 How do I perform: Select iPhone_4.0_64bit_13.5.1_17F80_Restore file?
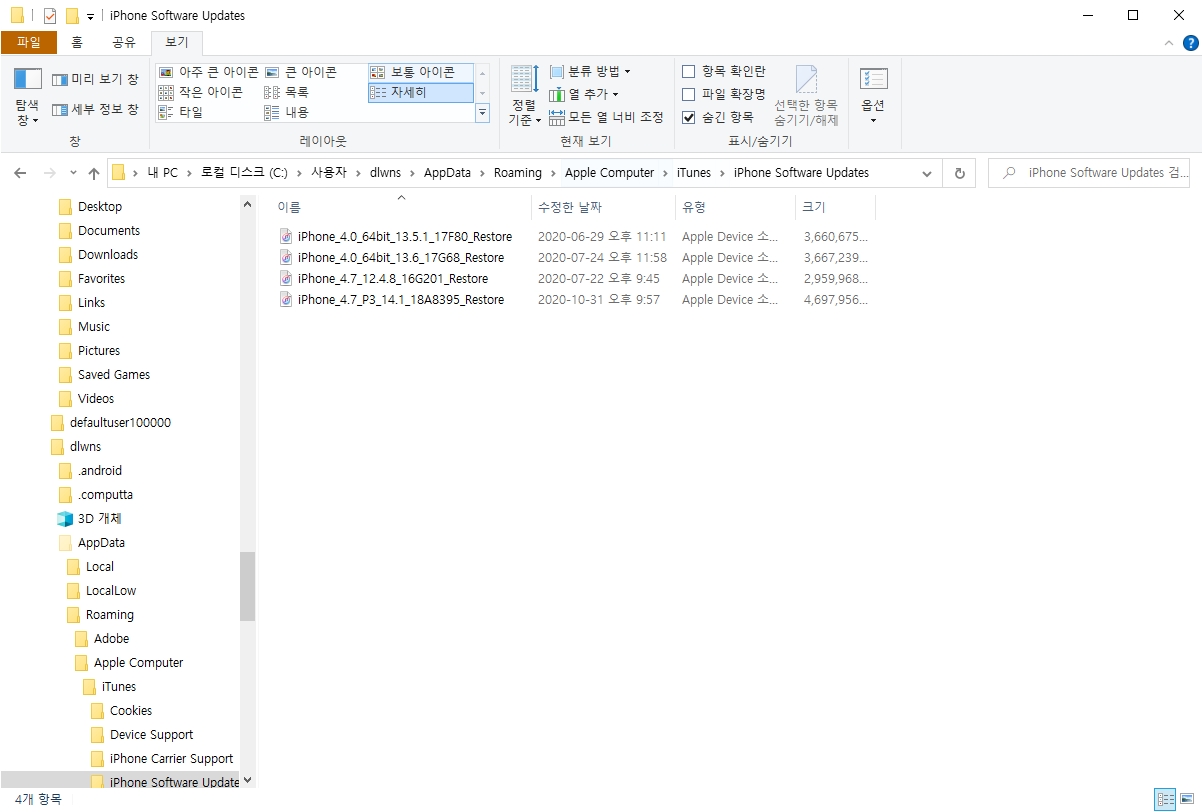pos(404,237)
